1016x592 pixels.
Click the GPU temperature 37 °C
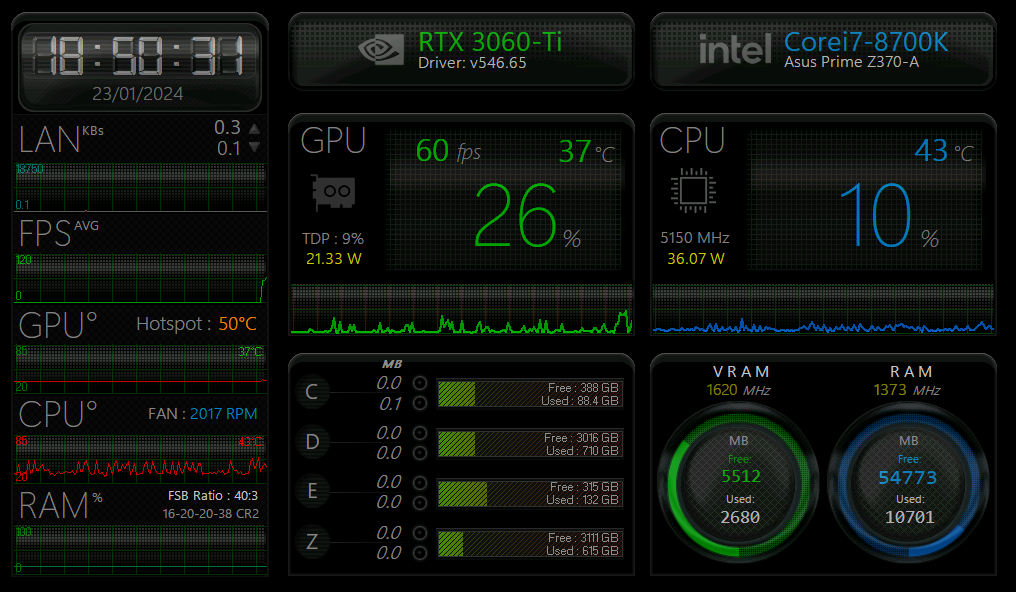[586, 152]
